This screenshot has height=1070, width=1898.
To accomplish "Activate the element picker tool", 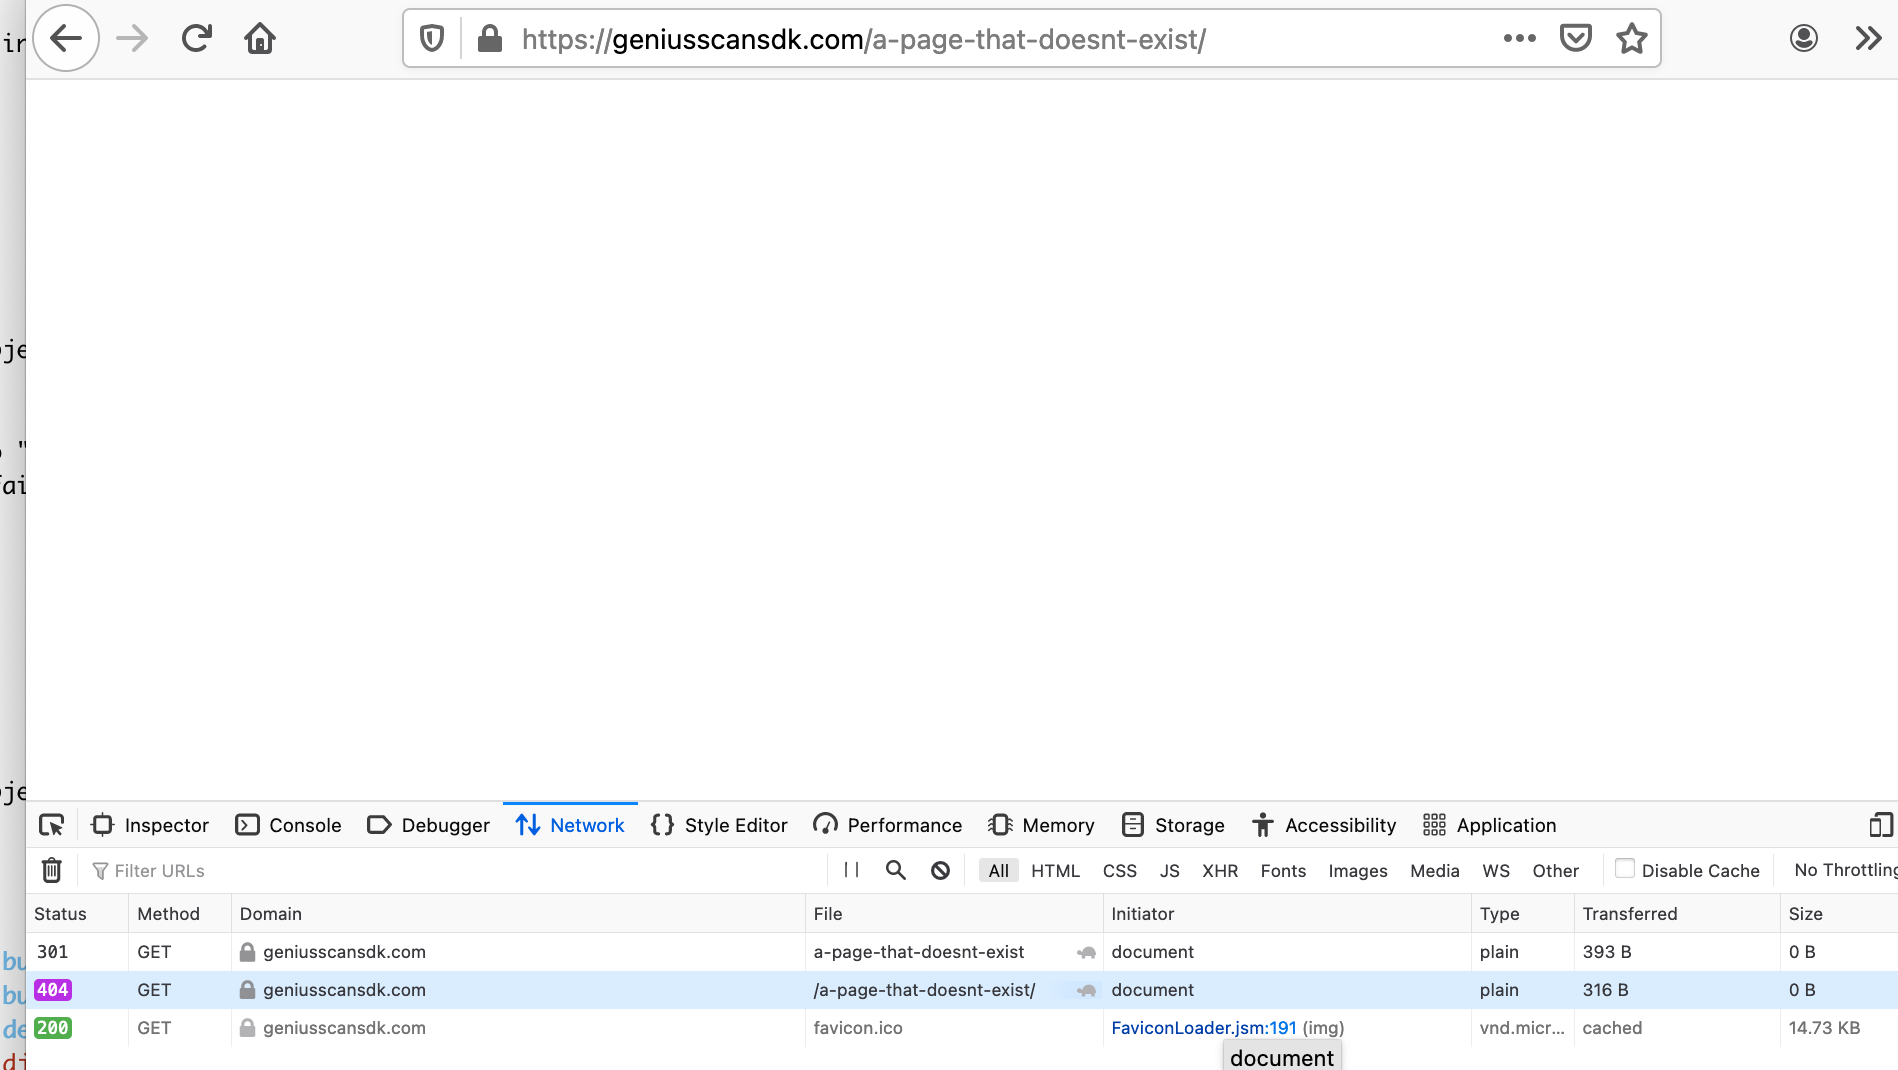I will click(51, 825).
